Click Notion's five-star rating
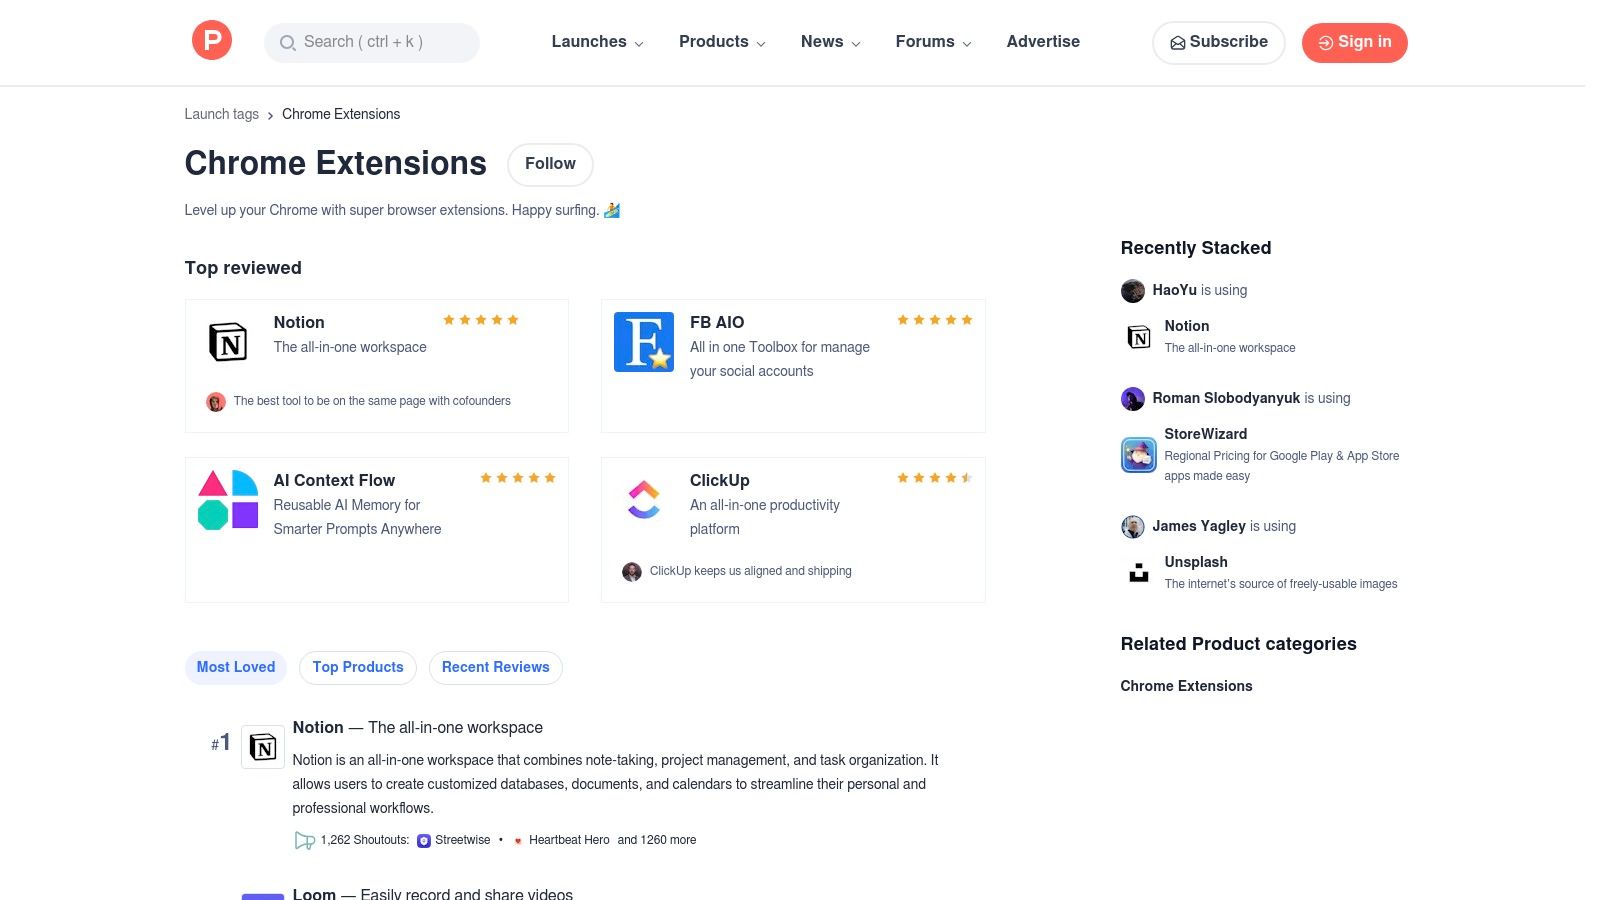The image size is (1600, 900). click(x=481, y=320)
